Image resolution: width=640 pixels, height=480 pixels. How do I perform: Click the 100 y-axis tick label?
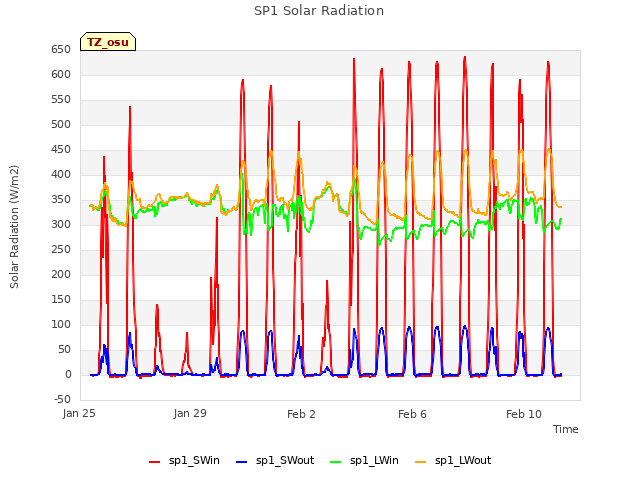click(61, 324)
